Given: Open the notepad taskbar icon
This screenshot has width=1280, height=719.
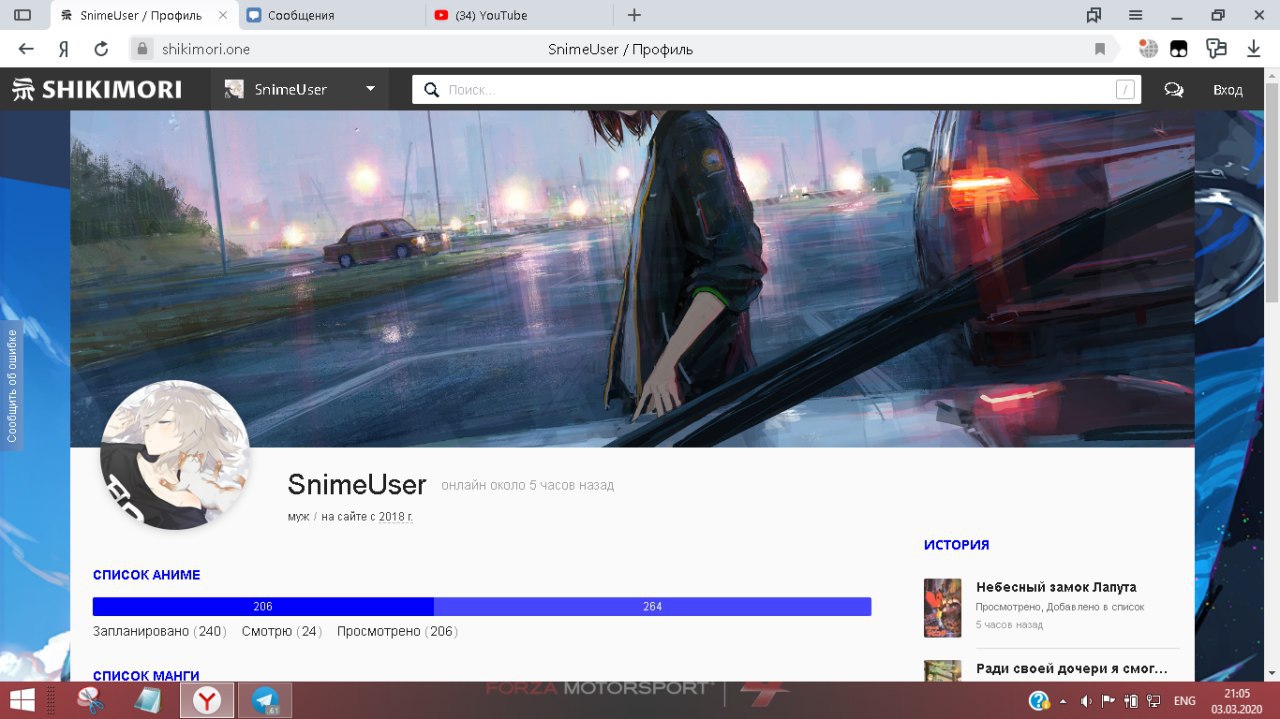Looking at the screenshot, I should point(147,699).
